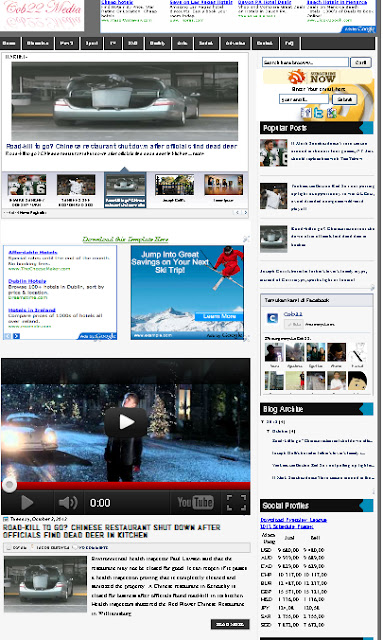Open the main post title Road-Kill To Go

click(x=111, y=531)
